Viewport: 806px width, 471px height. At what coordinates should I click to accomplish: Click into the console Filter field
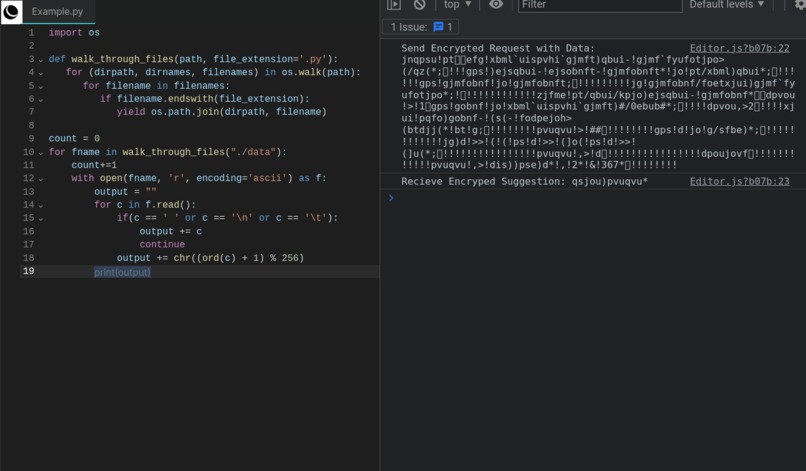[600, 5]
